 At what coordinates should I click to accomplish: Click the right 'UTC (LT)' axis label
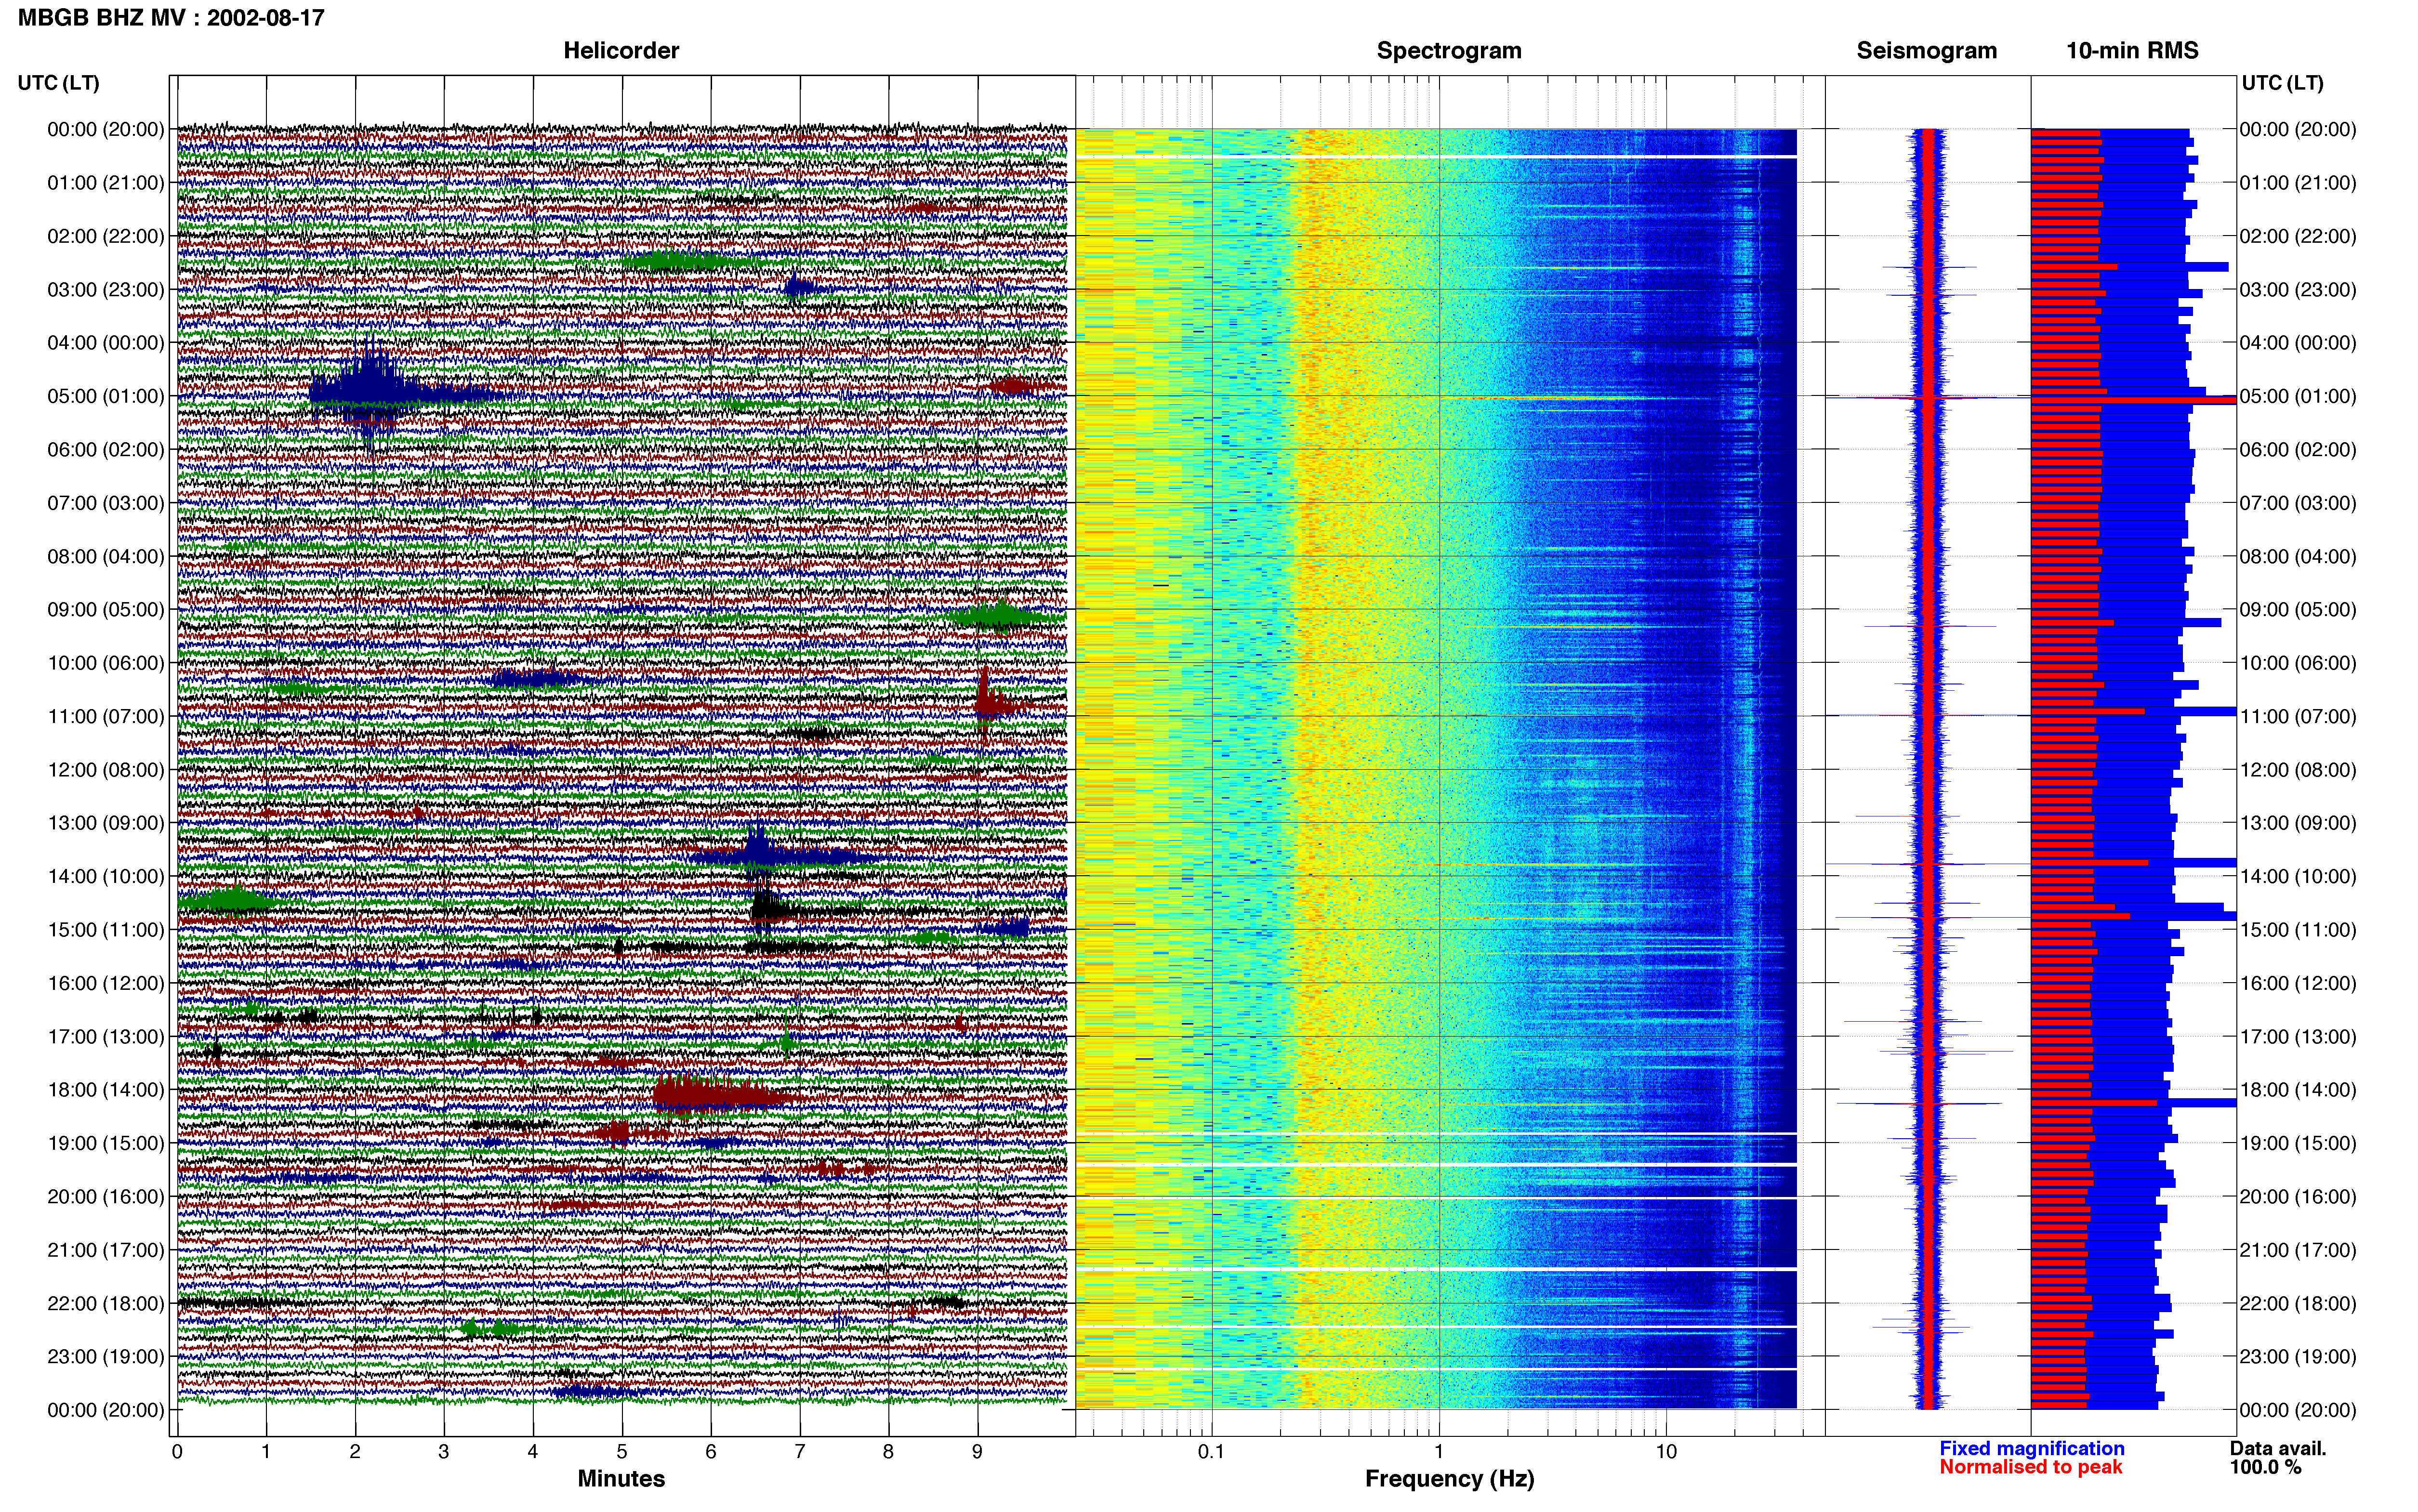pos(2282,83)
